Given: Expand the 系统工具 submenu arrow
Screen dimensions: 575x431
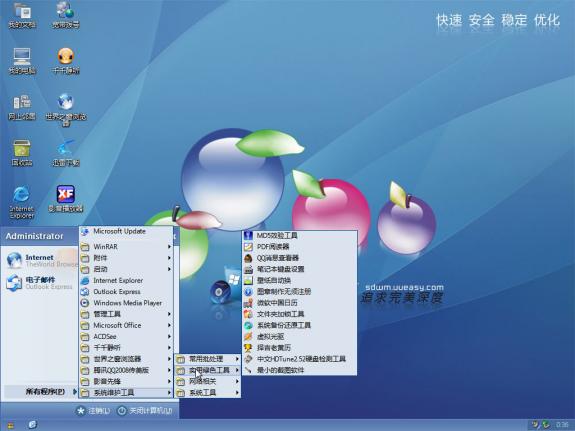Looking at the screenshot, I should point(237,392).
